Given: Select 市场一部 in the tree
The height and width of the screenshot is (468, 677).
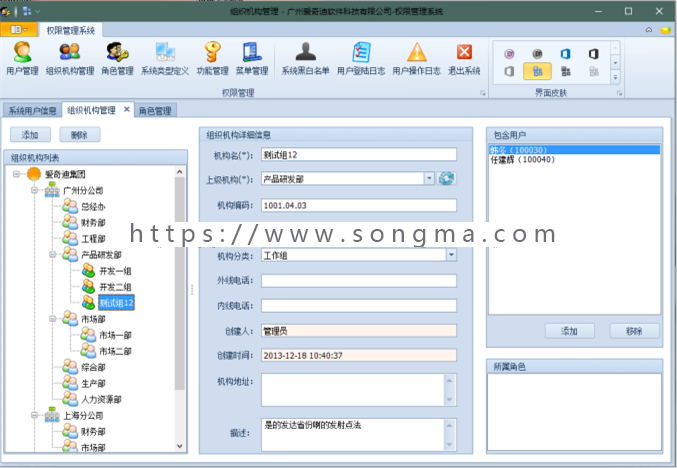Looking at the screenshot, I should [x=115, y=335].
